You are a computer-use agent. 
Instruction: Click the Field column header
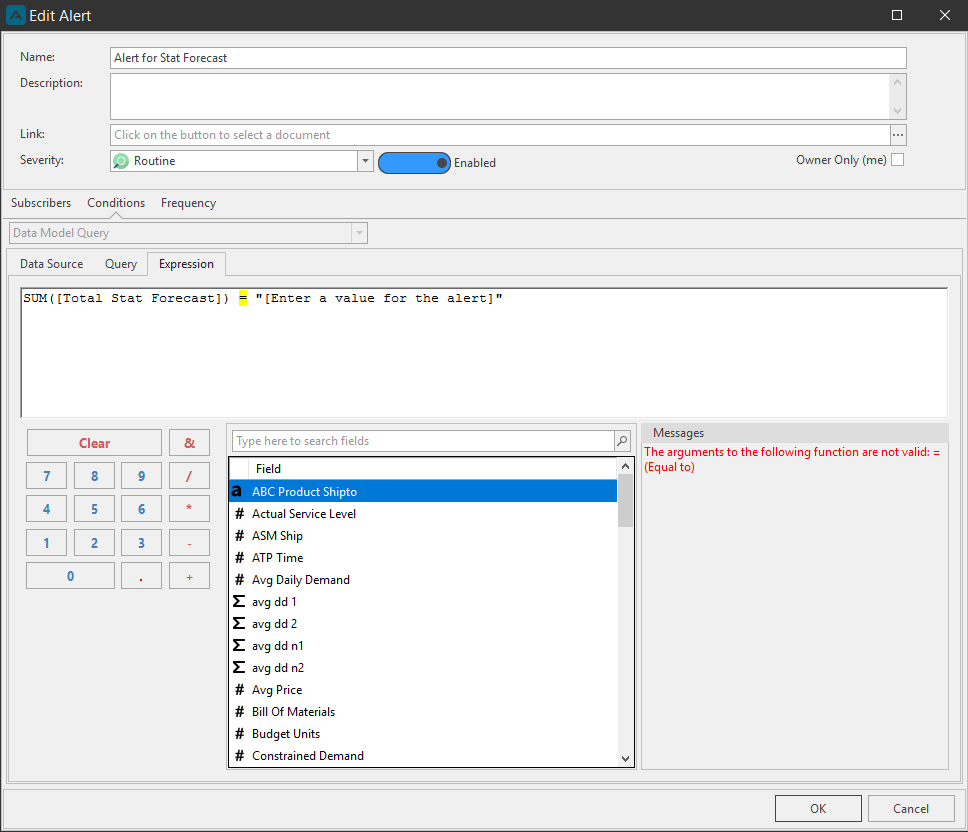[x=432, y=468]
